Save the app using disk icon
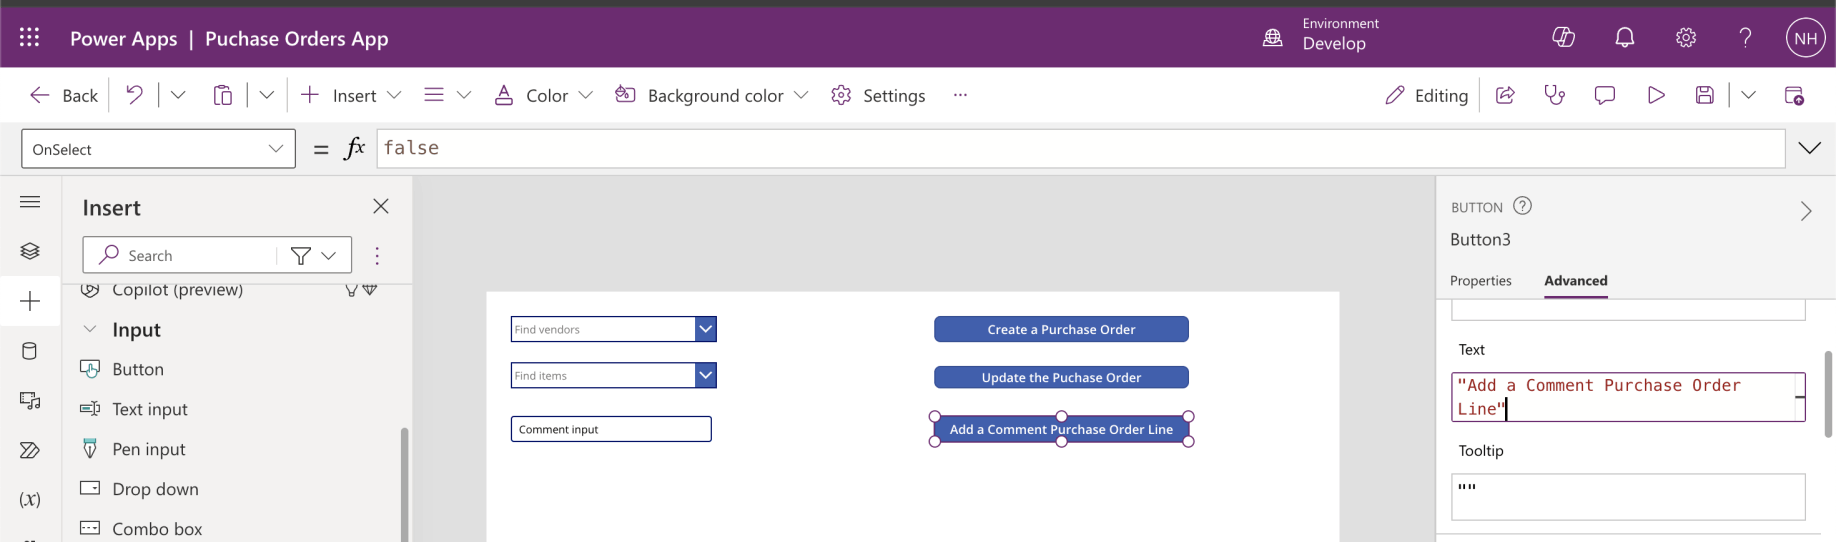The height and width of the screenshot is (542, 1836). (x=1705, y=95)
